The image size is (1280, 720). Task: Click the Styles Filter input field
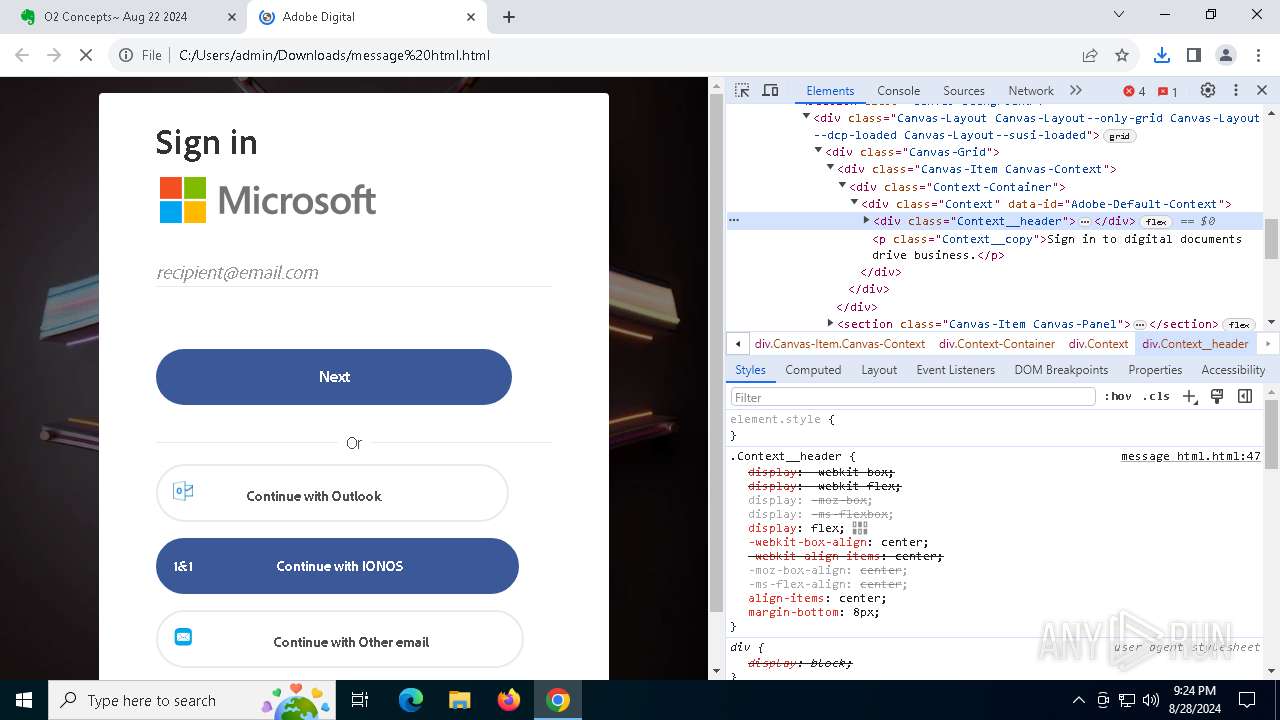click(913, 397)
